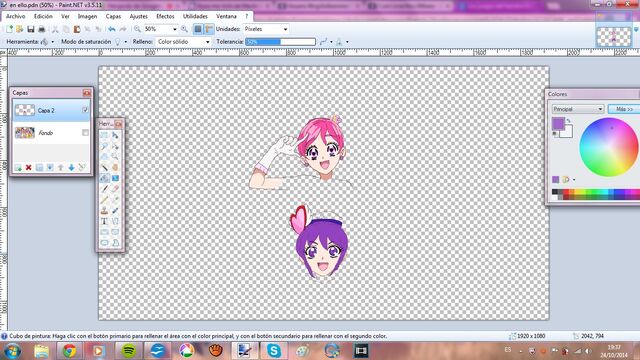Click the Print icon

(x=41, y=29)
